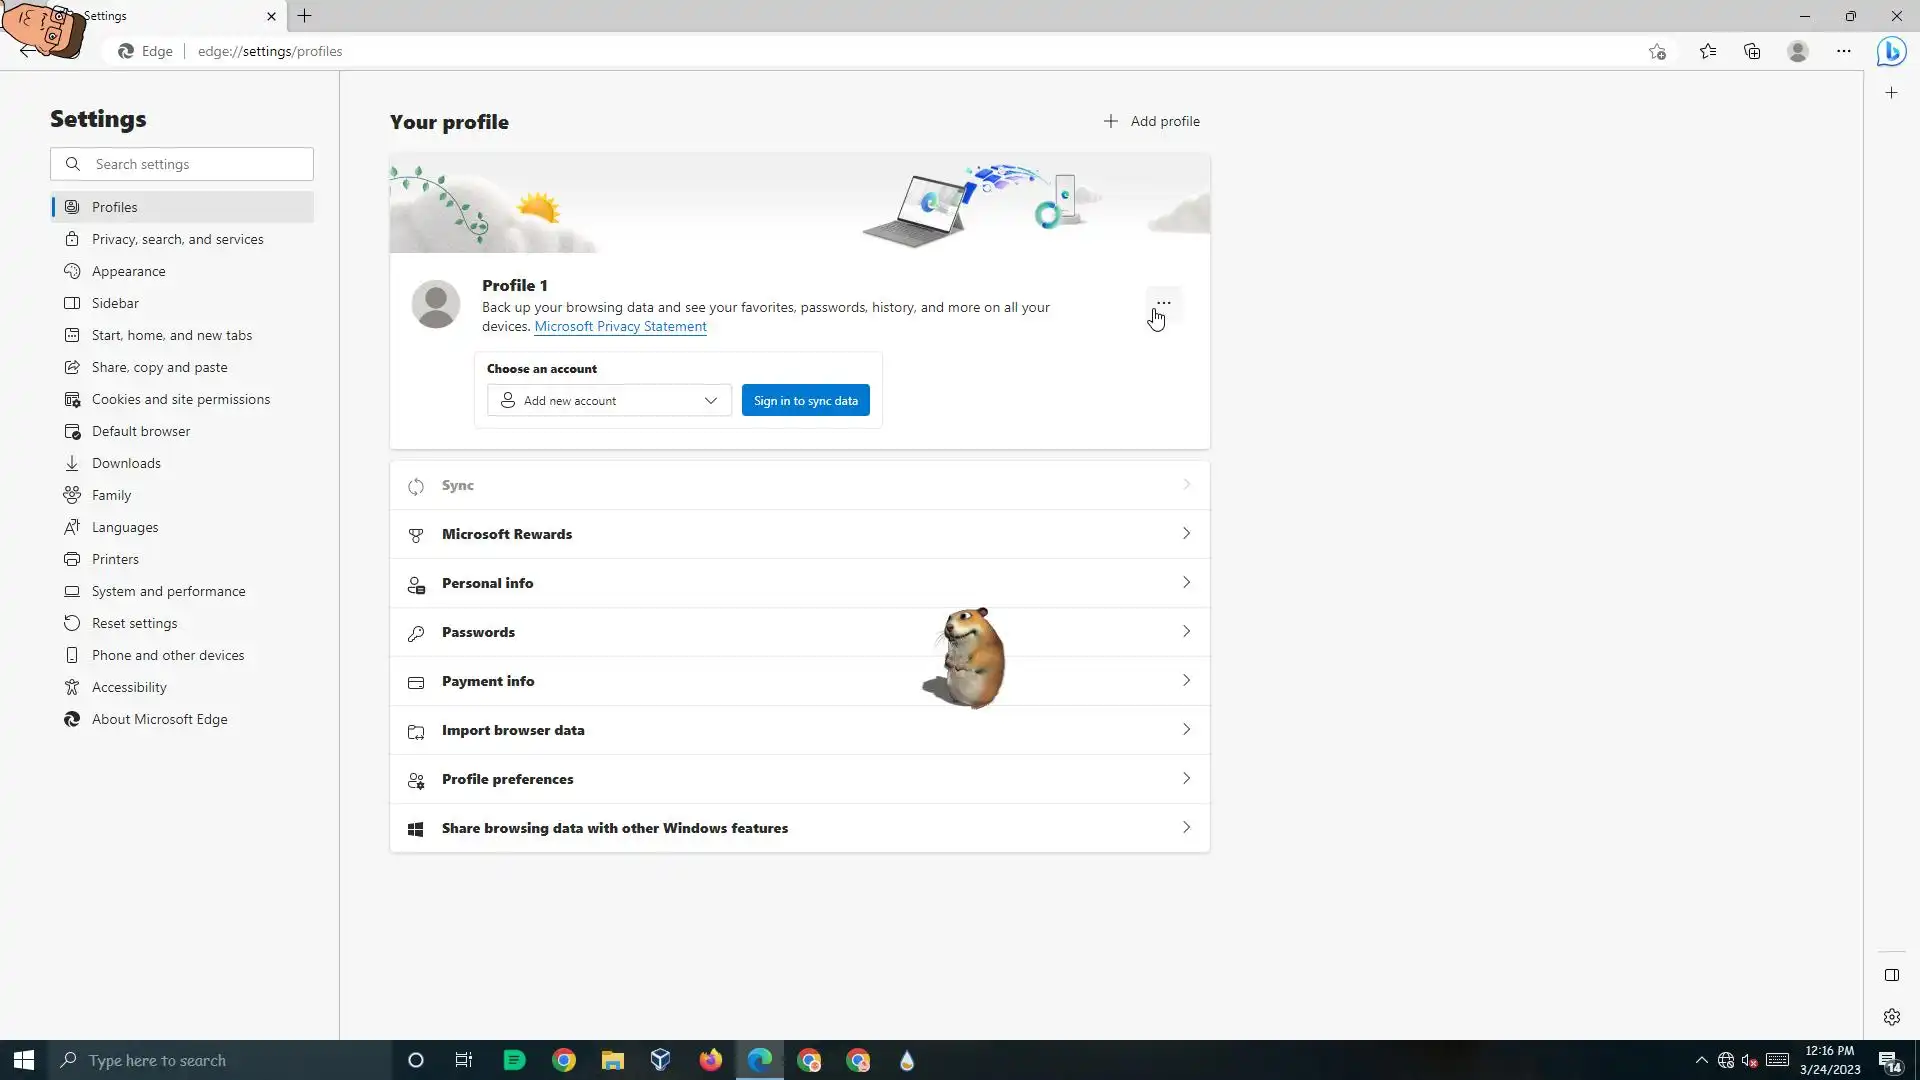
Task: Open Edge Settings and more menu
Action: point(1843,51)
